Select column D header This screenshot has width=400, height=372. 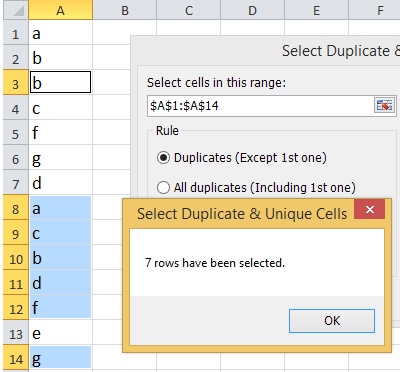tap(252, 10)
